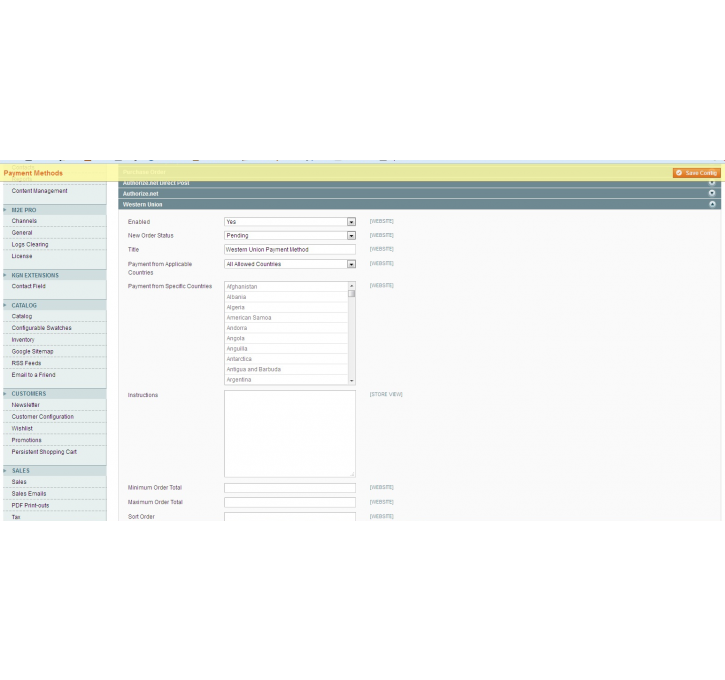Open the Inventory configuration tab
This screenshot has width=725, height=680.
(x=23, y=340)
